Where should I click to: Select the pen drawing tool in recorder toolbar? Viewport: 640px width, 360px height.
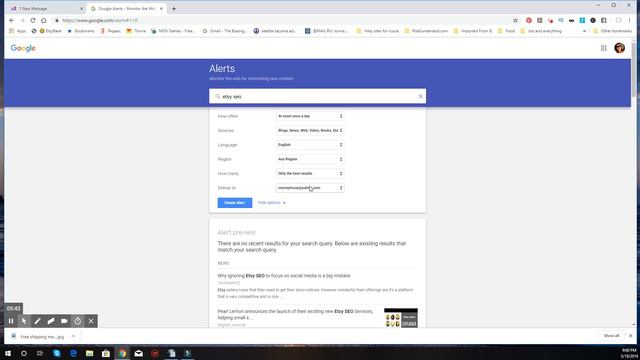37,321
